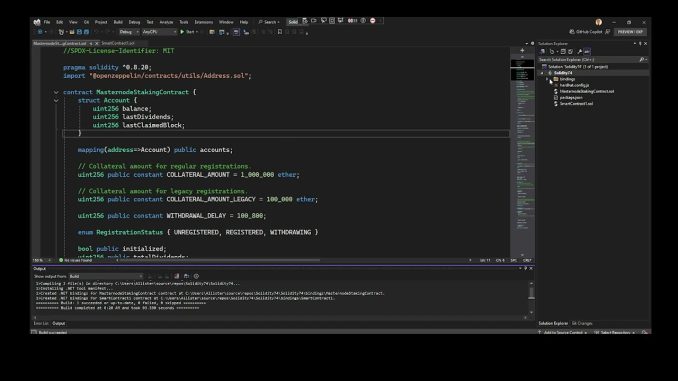Click the red stop icon in title bar
The image size is (678, 381).
point(373,21)
